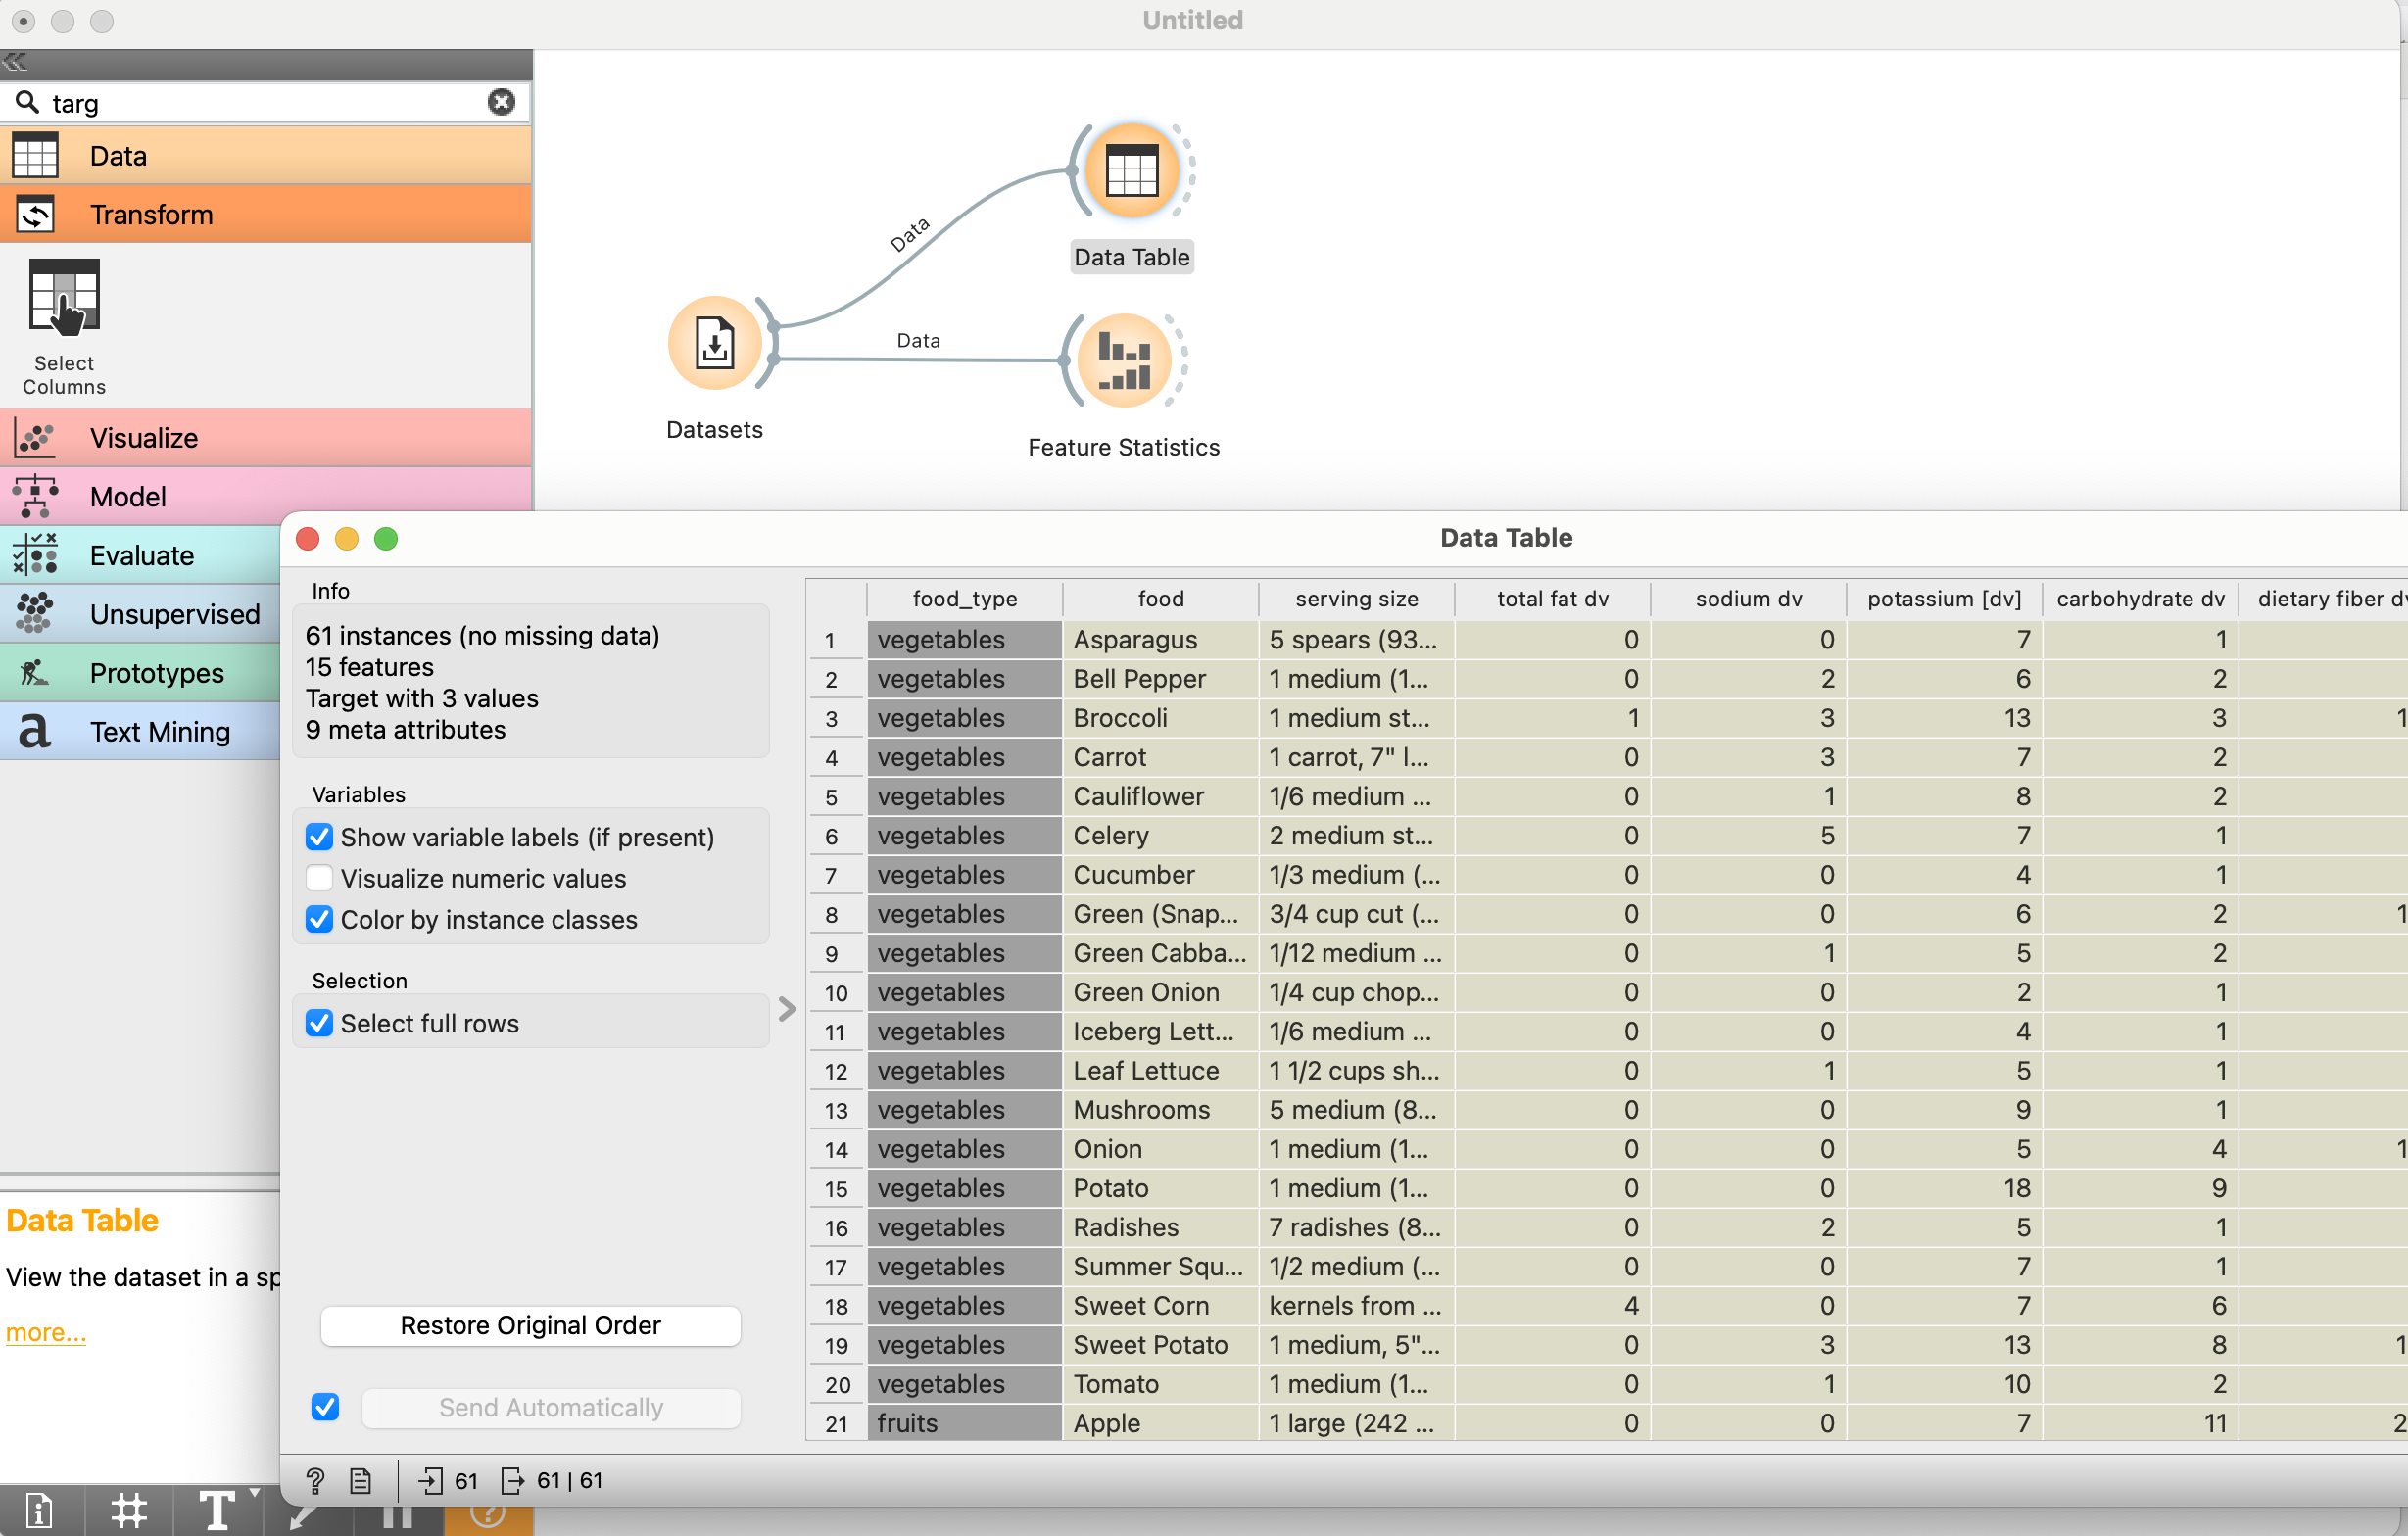Click the Cucumber food cell

tap(1160, 875)
